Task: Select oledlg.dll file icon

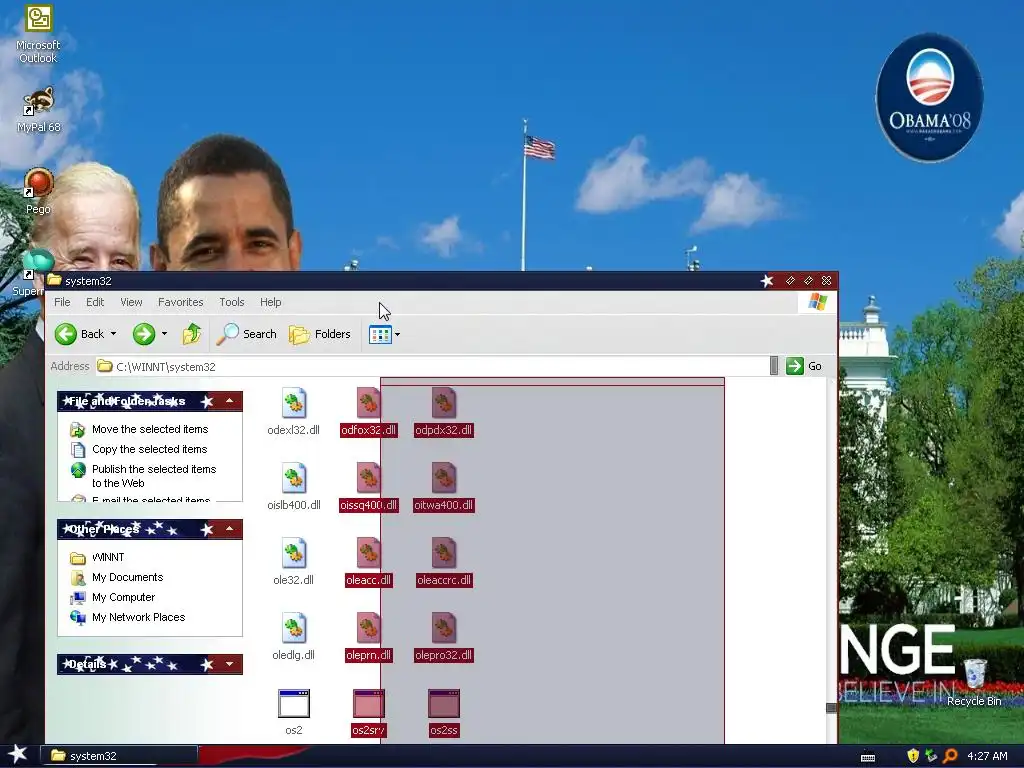Action: click(294, 628)
